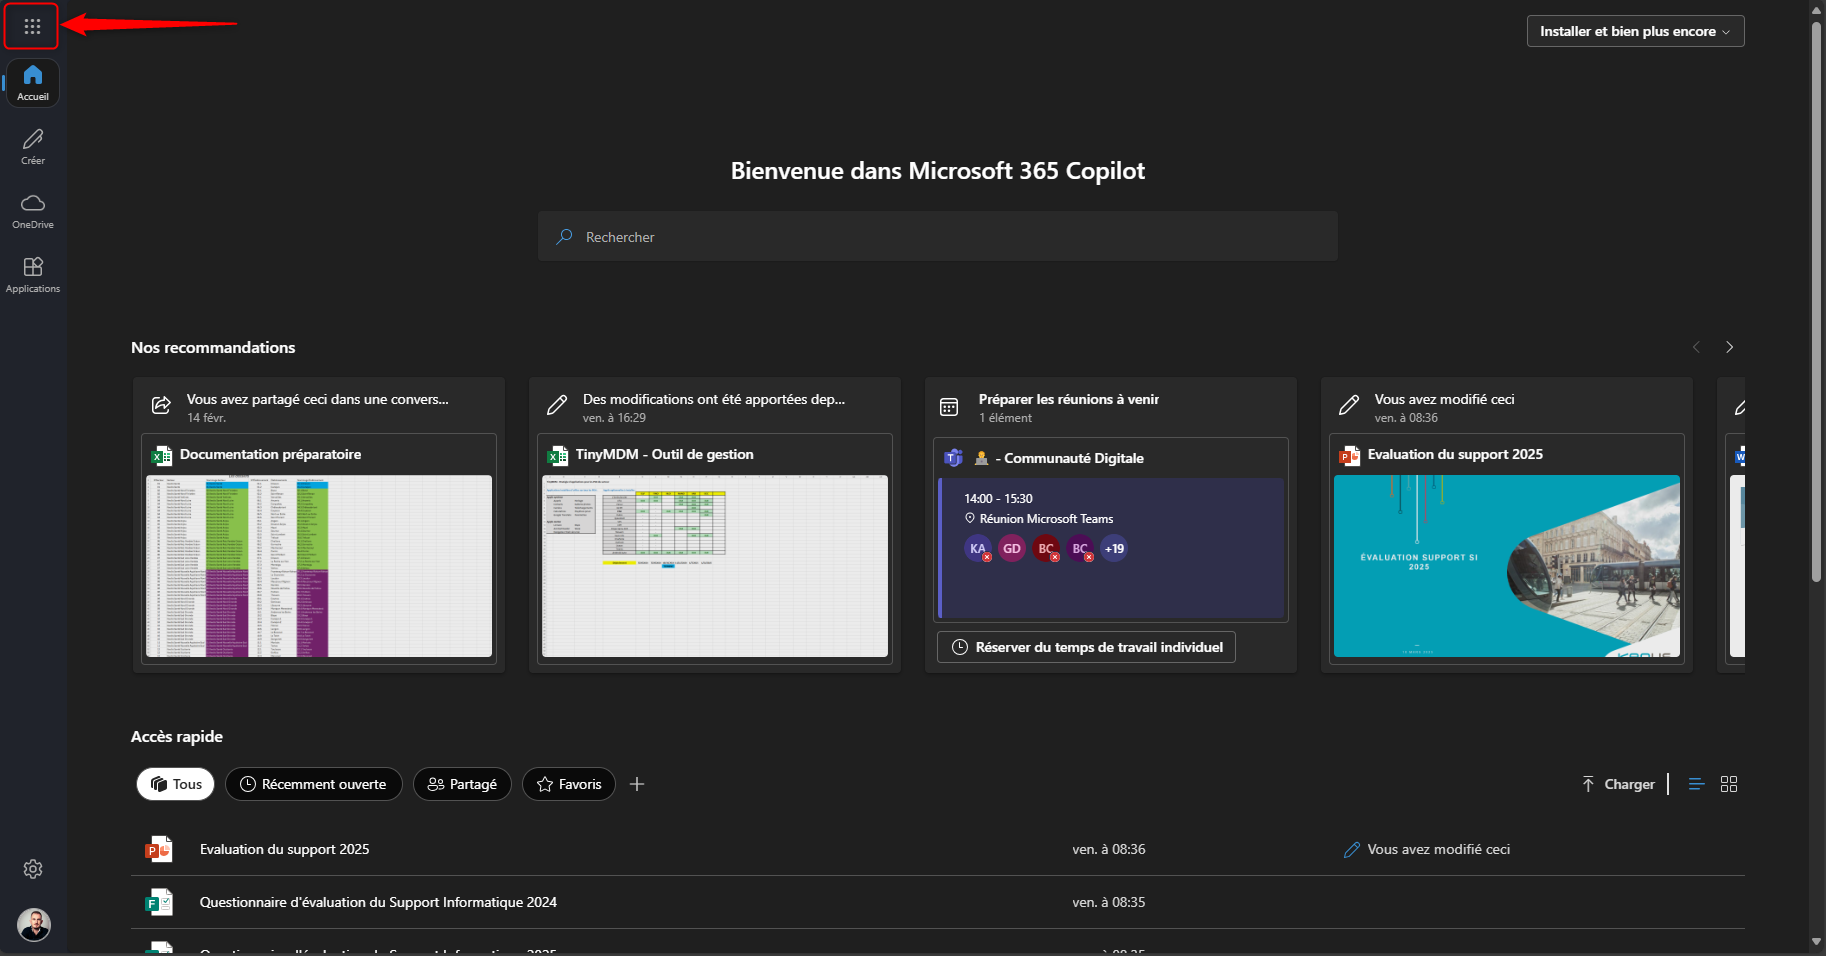This screenshot has width=1826, height=956.
Task: Click the user profile avatar
Action: pos(34,924)
